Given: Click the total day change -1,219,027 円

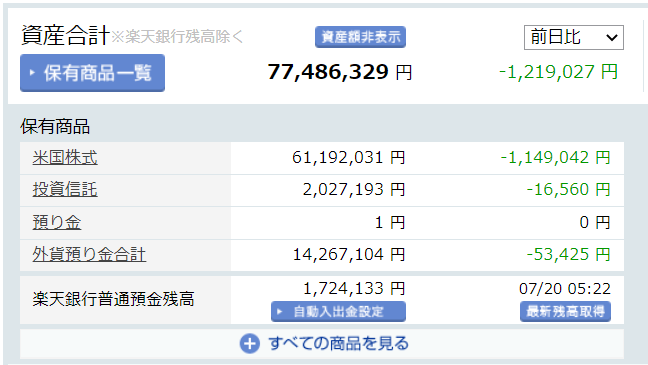Looking at the screenshot, I should click(558, 72).
